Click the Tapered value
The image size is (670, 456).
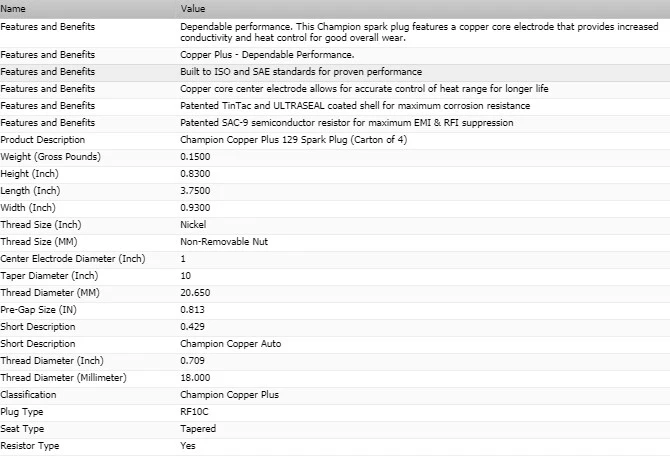point(198,429)
